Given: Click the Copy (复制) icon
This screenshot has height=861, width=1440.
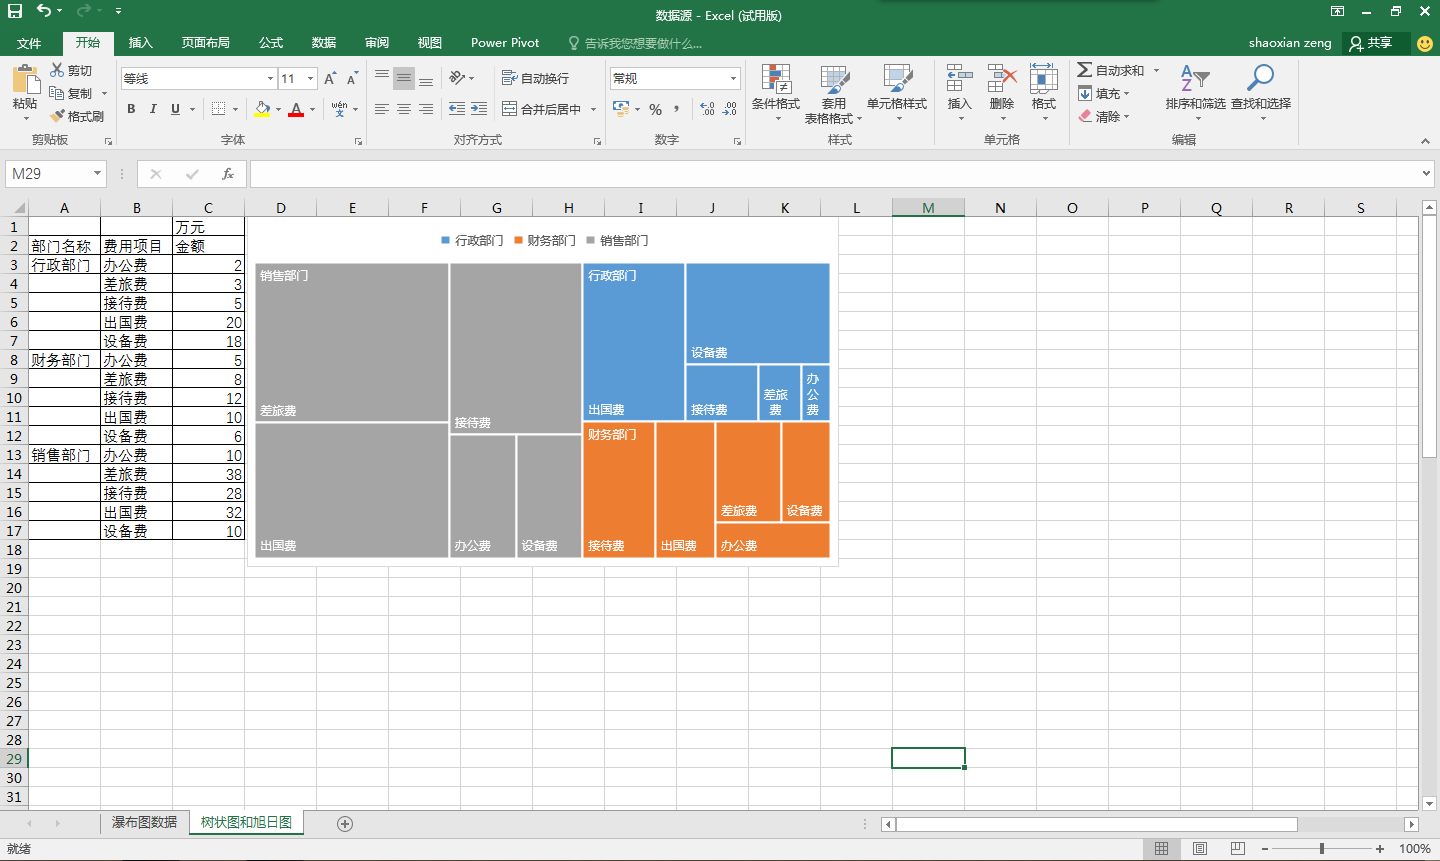Looking at the screenshot, I should 57,93.
